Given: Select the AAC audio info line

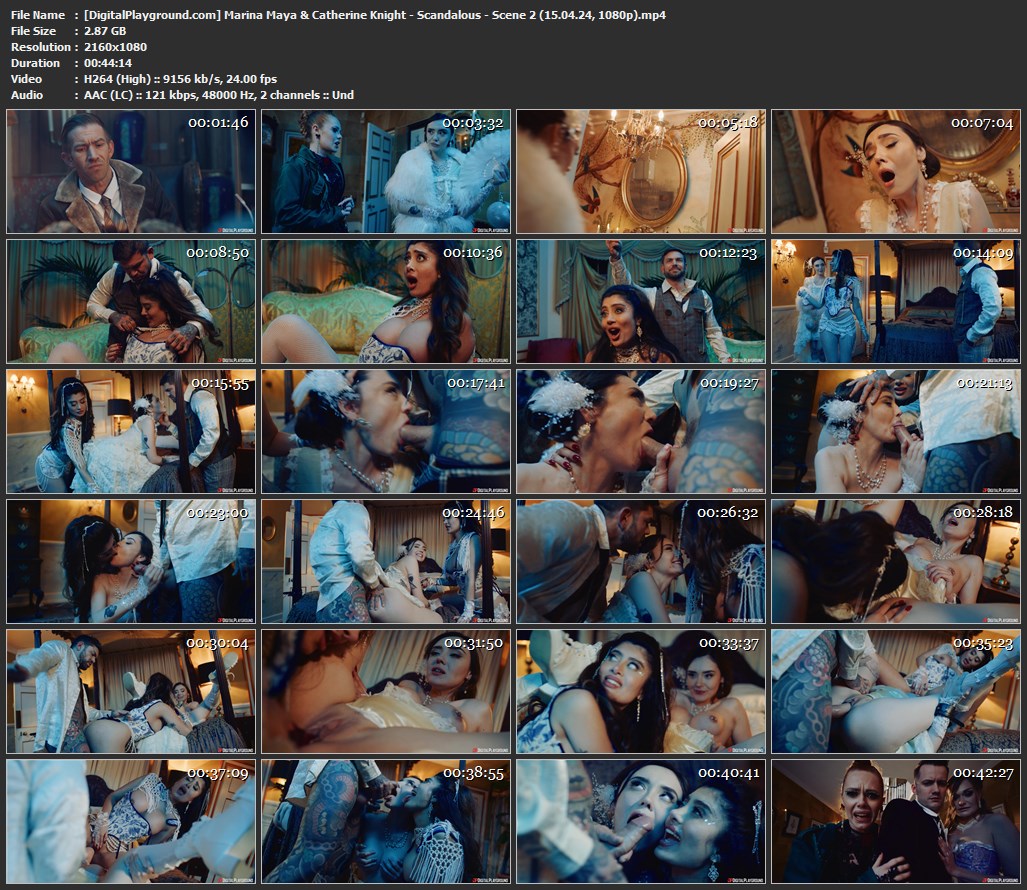Looking at the screenshot, I should click(x=213, y=95).
